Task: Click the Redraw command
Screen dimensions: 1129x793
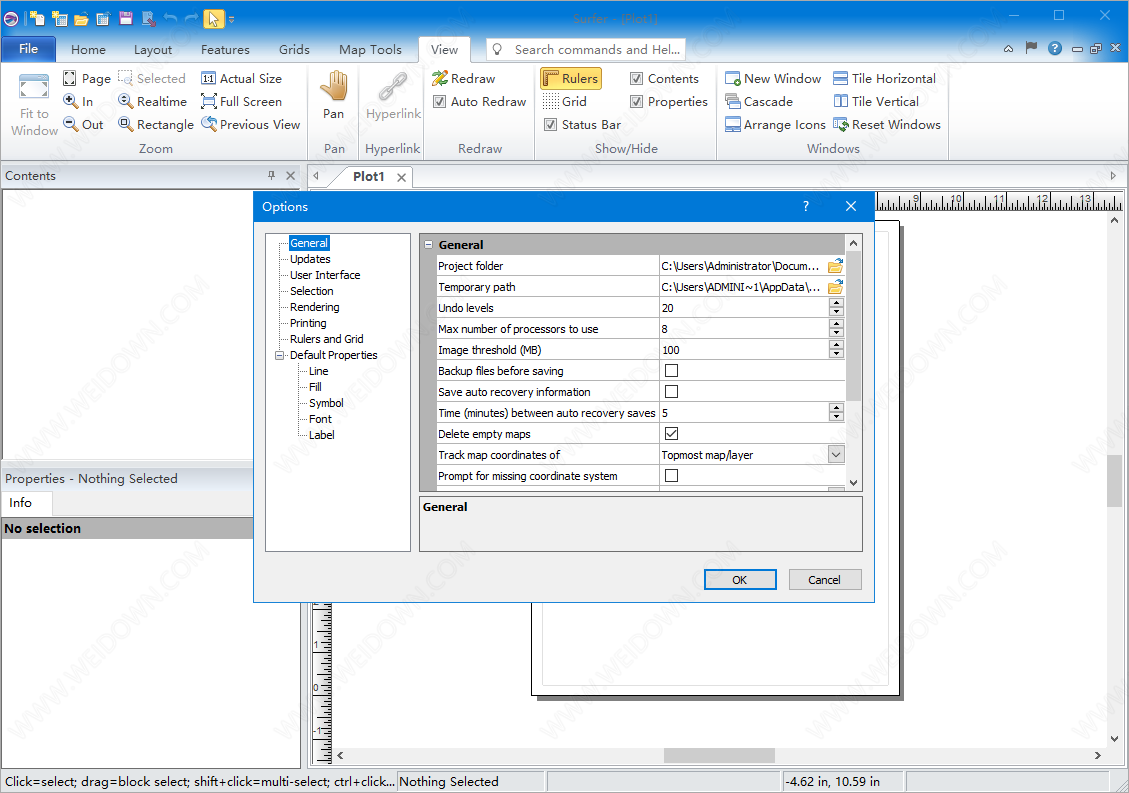Action: (463, 79)
